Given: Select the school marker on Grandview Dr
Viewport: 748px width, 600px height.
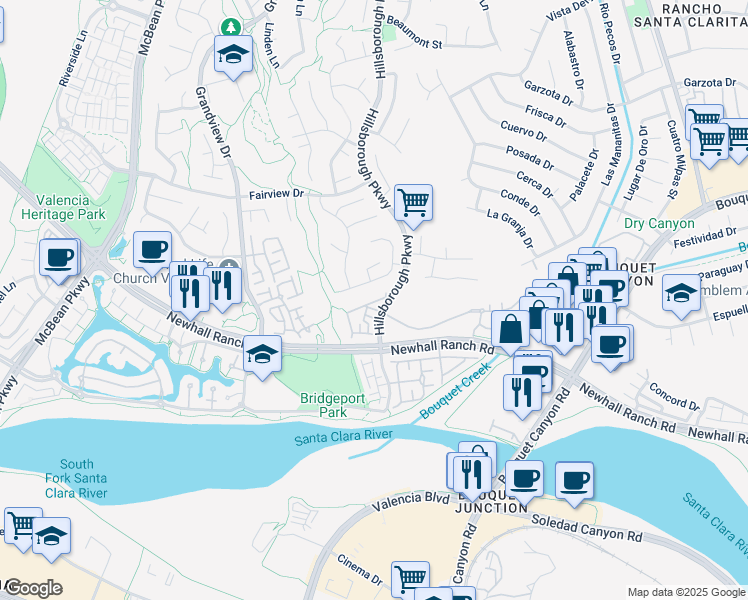Looking at the screenshot, I should (x=233, y=58).
